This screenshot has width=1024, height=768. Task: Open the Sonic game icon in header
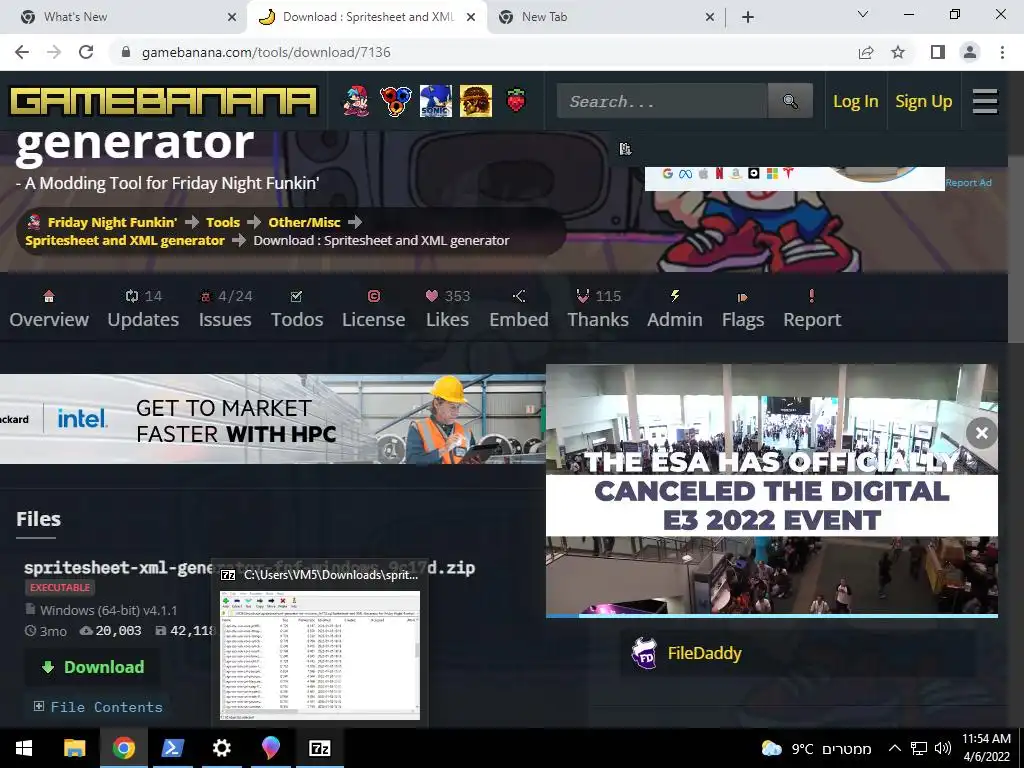click(436, 101)
